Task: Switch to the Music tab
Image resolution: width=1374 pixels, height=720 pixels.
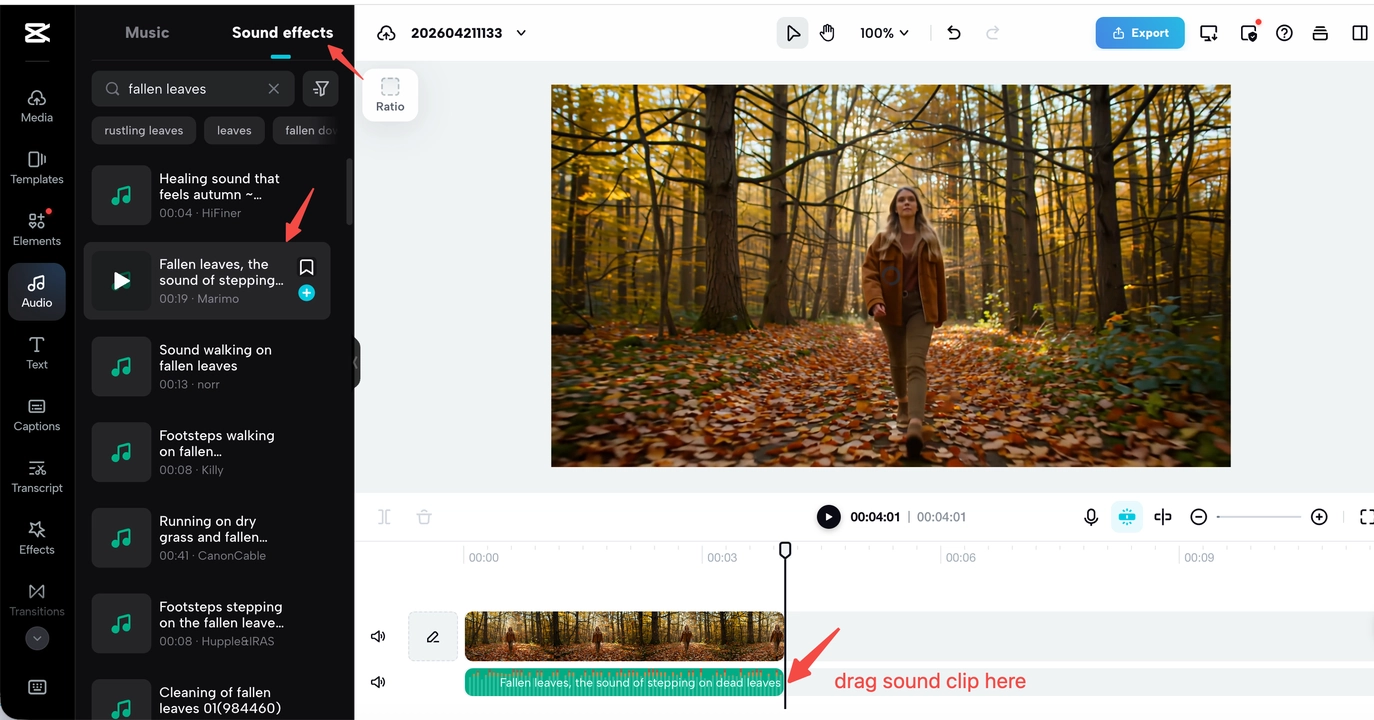Action: (x=147, y=32)
